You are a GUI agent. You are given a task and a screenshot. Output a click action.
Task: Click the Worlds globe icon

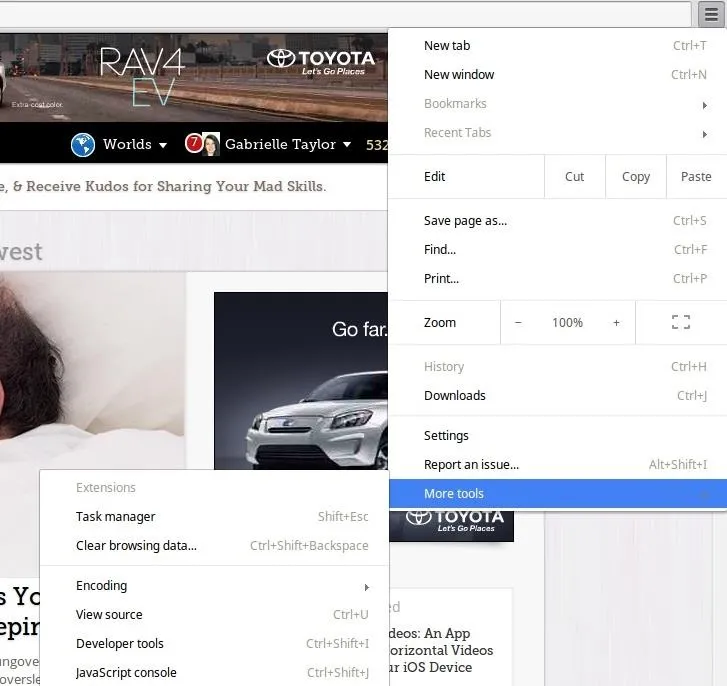tap(83, 145)
